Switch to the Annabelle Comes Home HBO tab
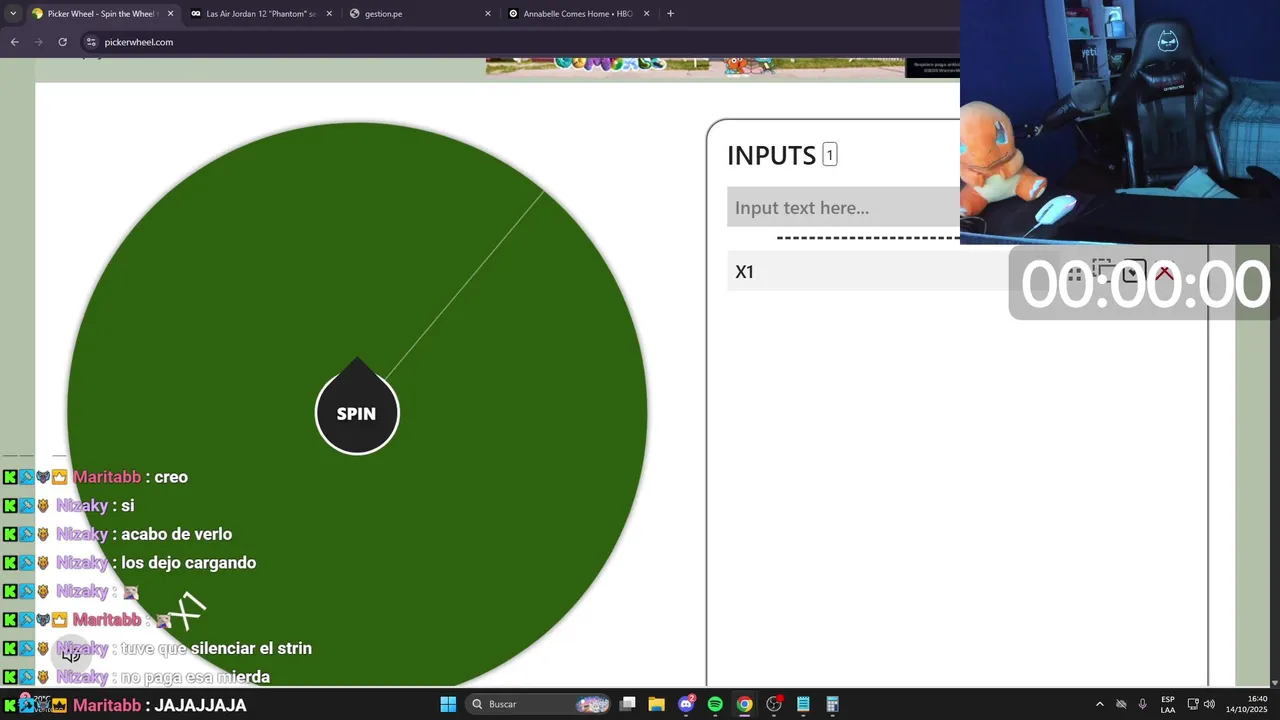 (576, 14)
